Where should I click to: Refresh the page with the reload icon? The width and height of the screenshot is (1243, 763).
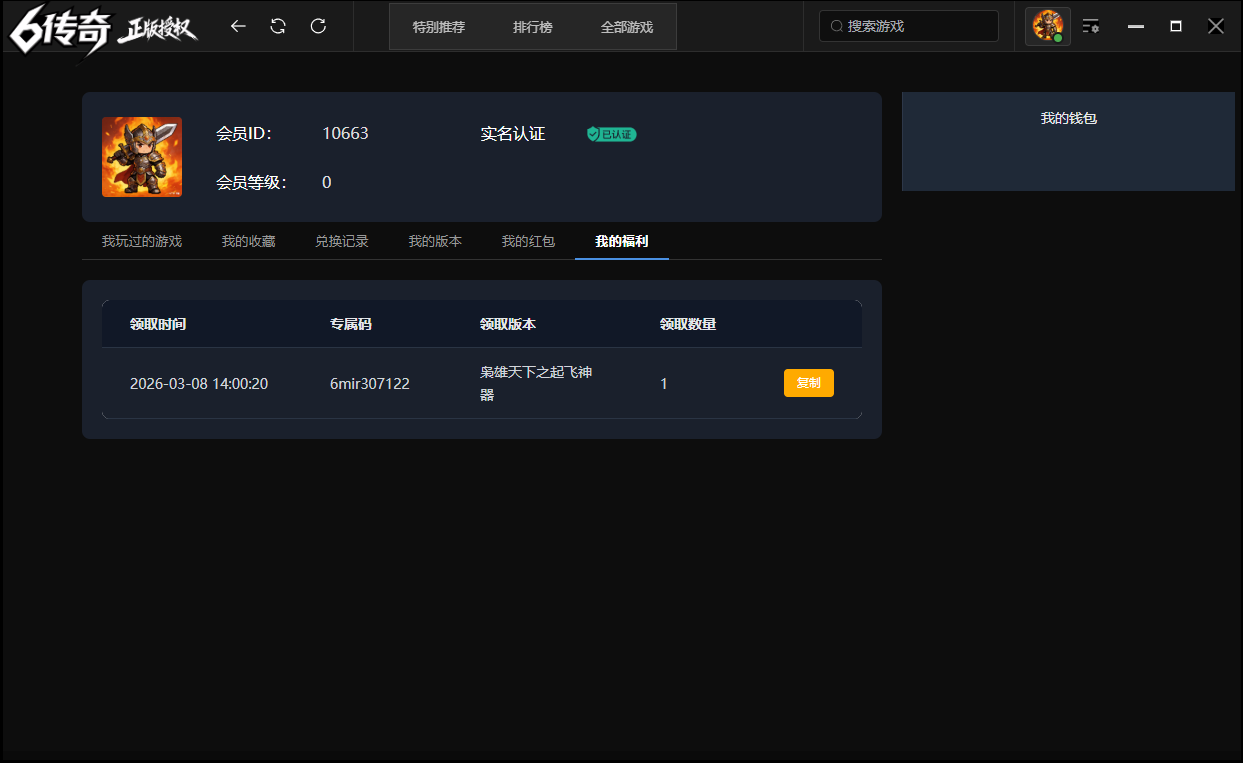click(x=318, y=26)
